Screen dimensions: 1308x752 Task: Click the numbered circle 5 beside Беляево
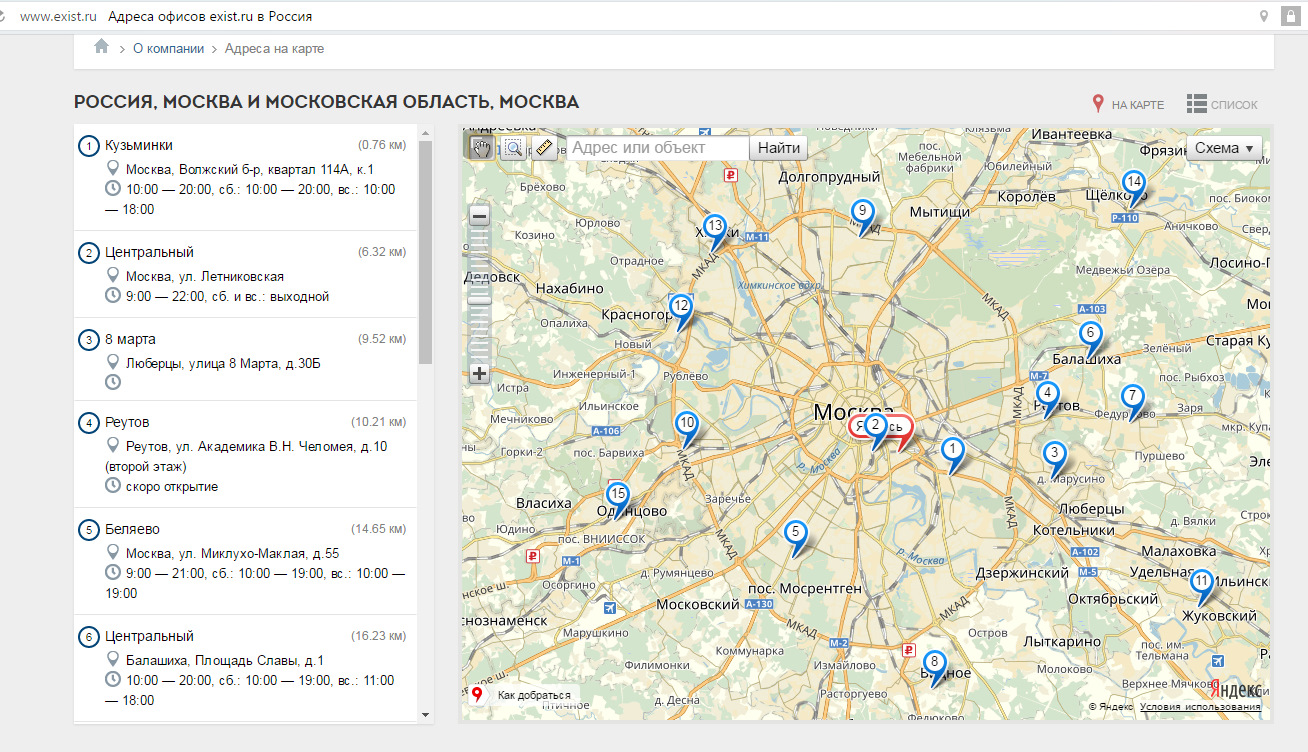(x=89, y=530)
